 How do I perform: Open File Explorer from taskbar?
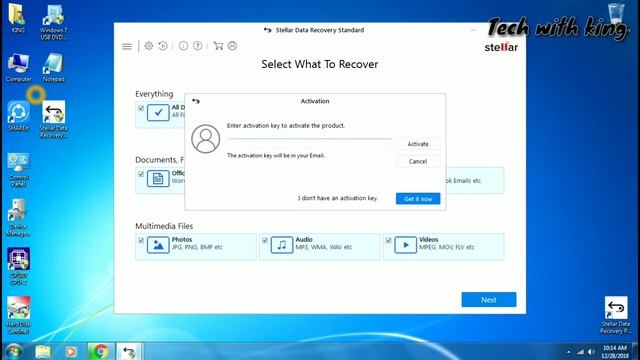click(x=43, y=351)
